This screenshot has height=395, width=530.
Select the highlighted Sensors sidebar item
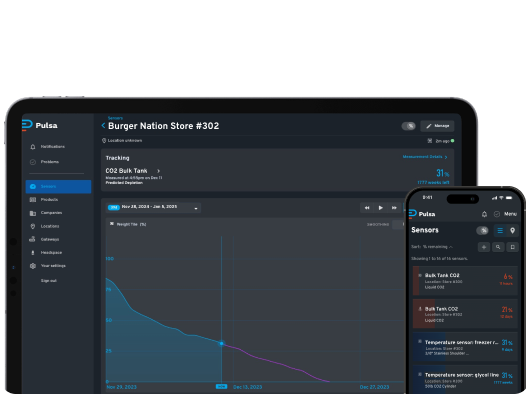pyautogui.click(x=58, y=187)
